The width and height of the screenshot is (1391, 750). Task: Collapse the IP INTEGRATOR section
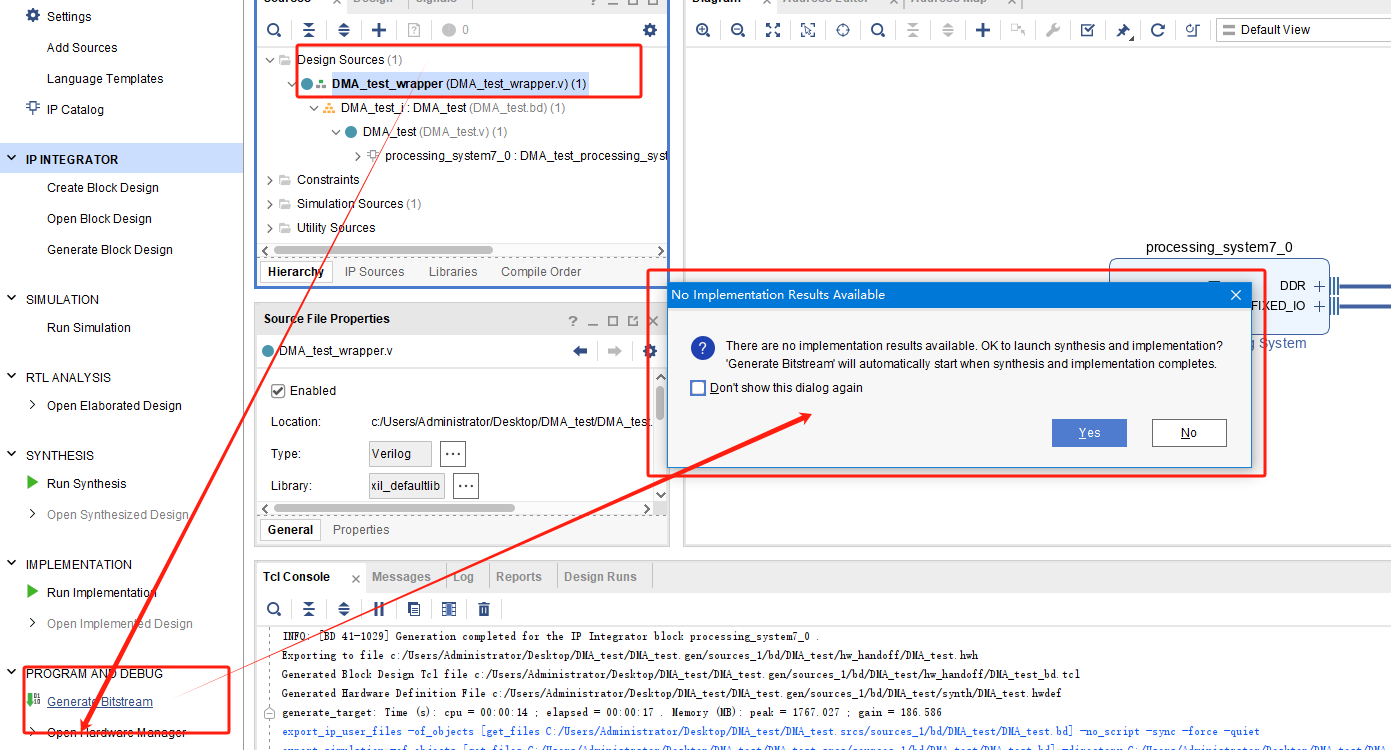[x=13, y=159]
